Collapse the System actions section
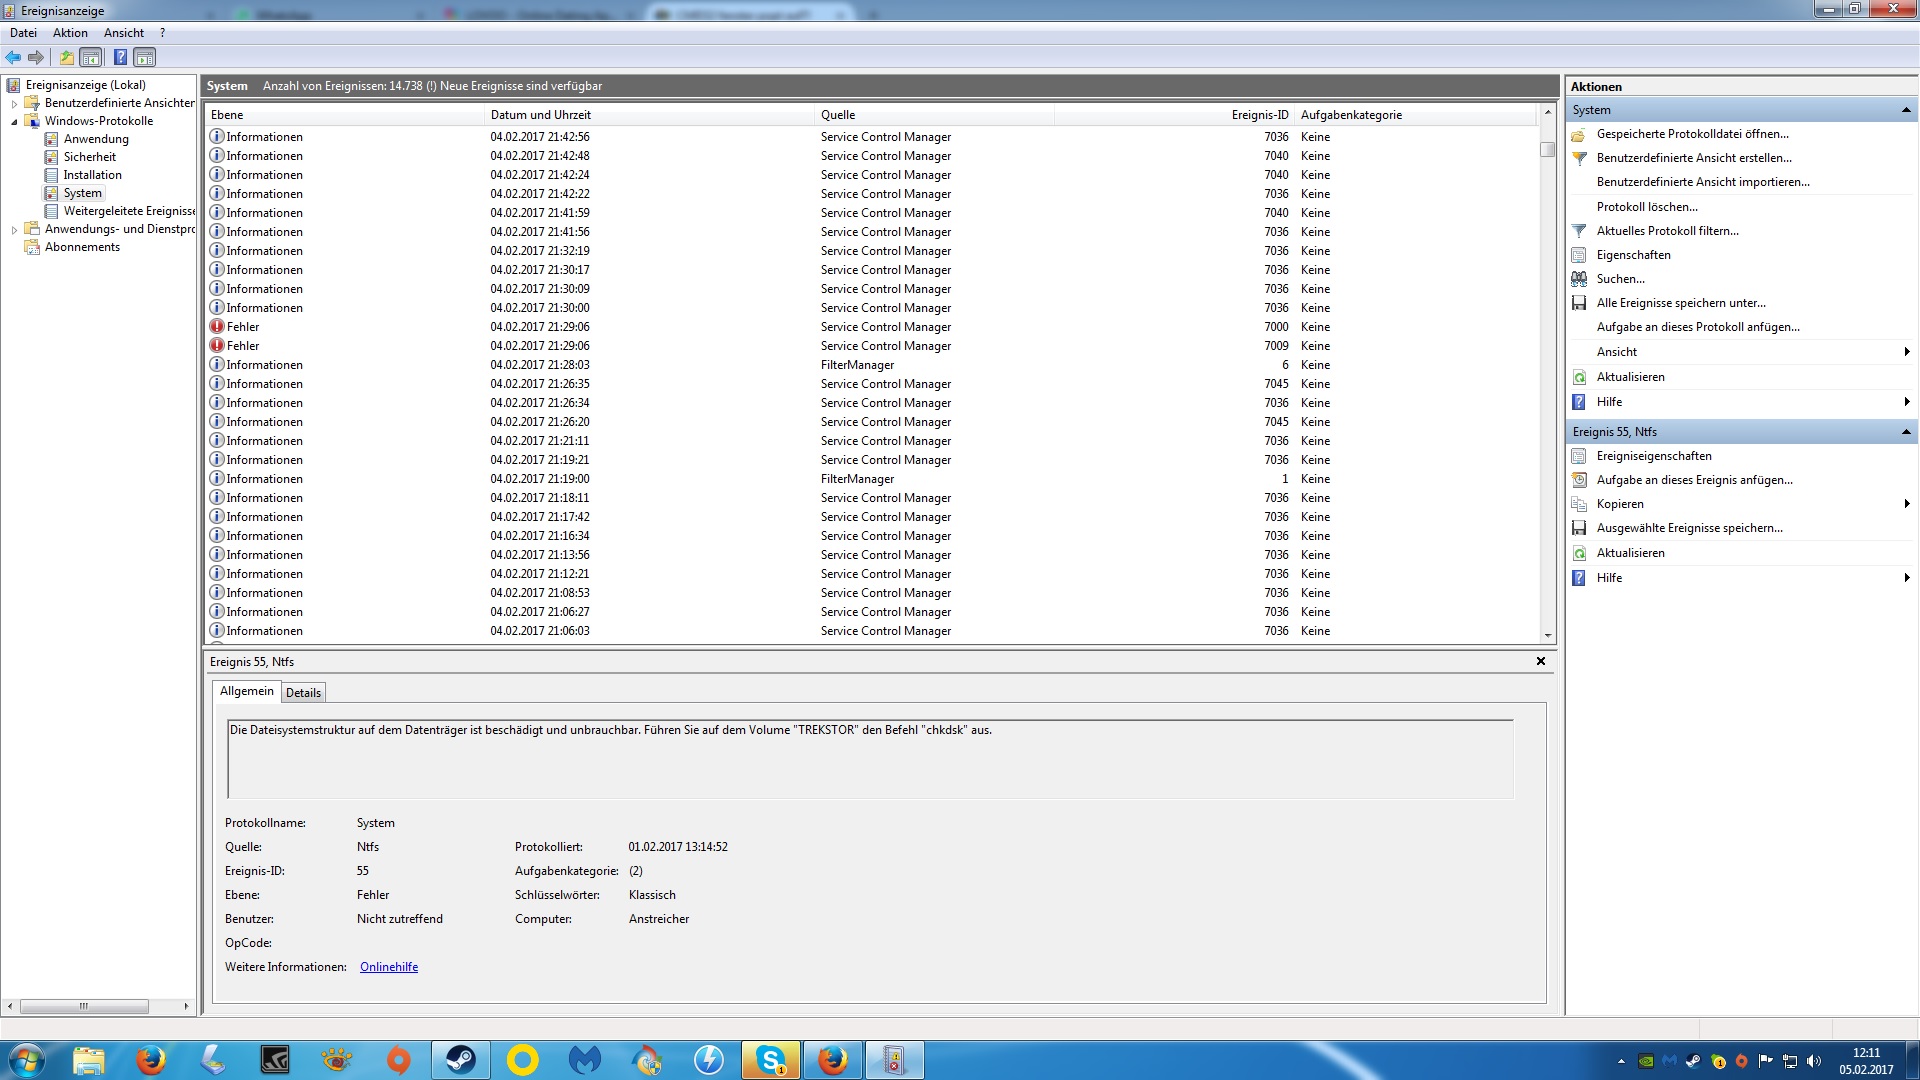 [x=1905, y=110]
